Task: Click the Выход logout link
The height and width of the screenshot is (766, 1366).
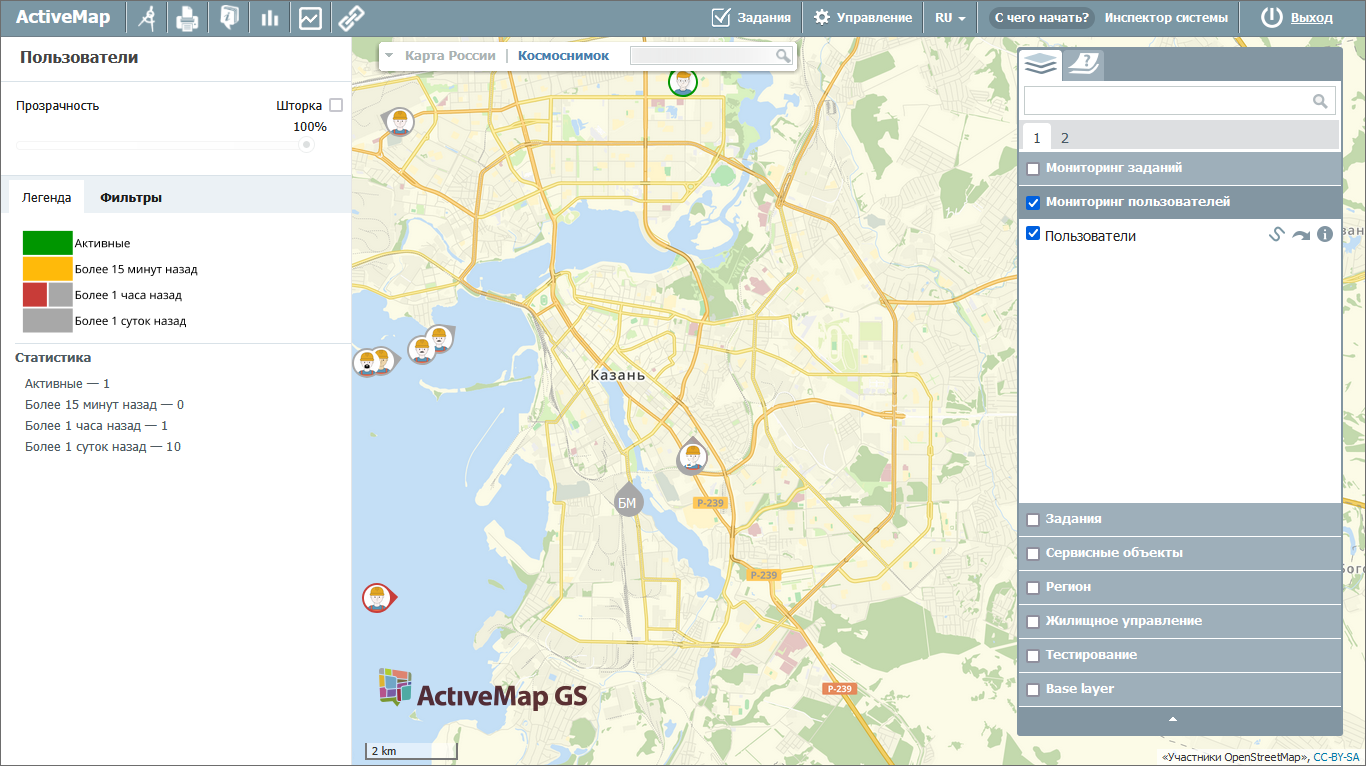Action: [x=1311, y=17]
